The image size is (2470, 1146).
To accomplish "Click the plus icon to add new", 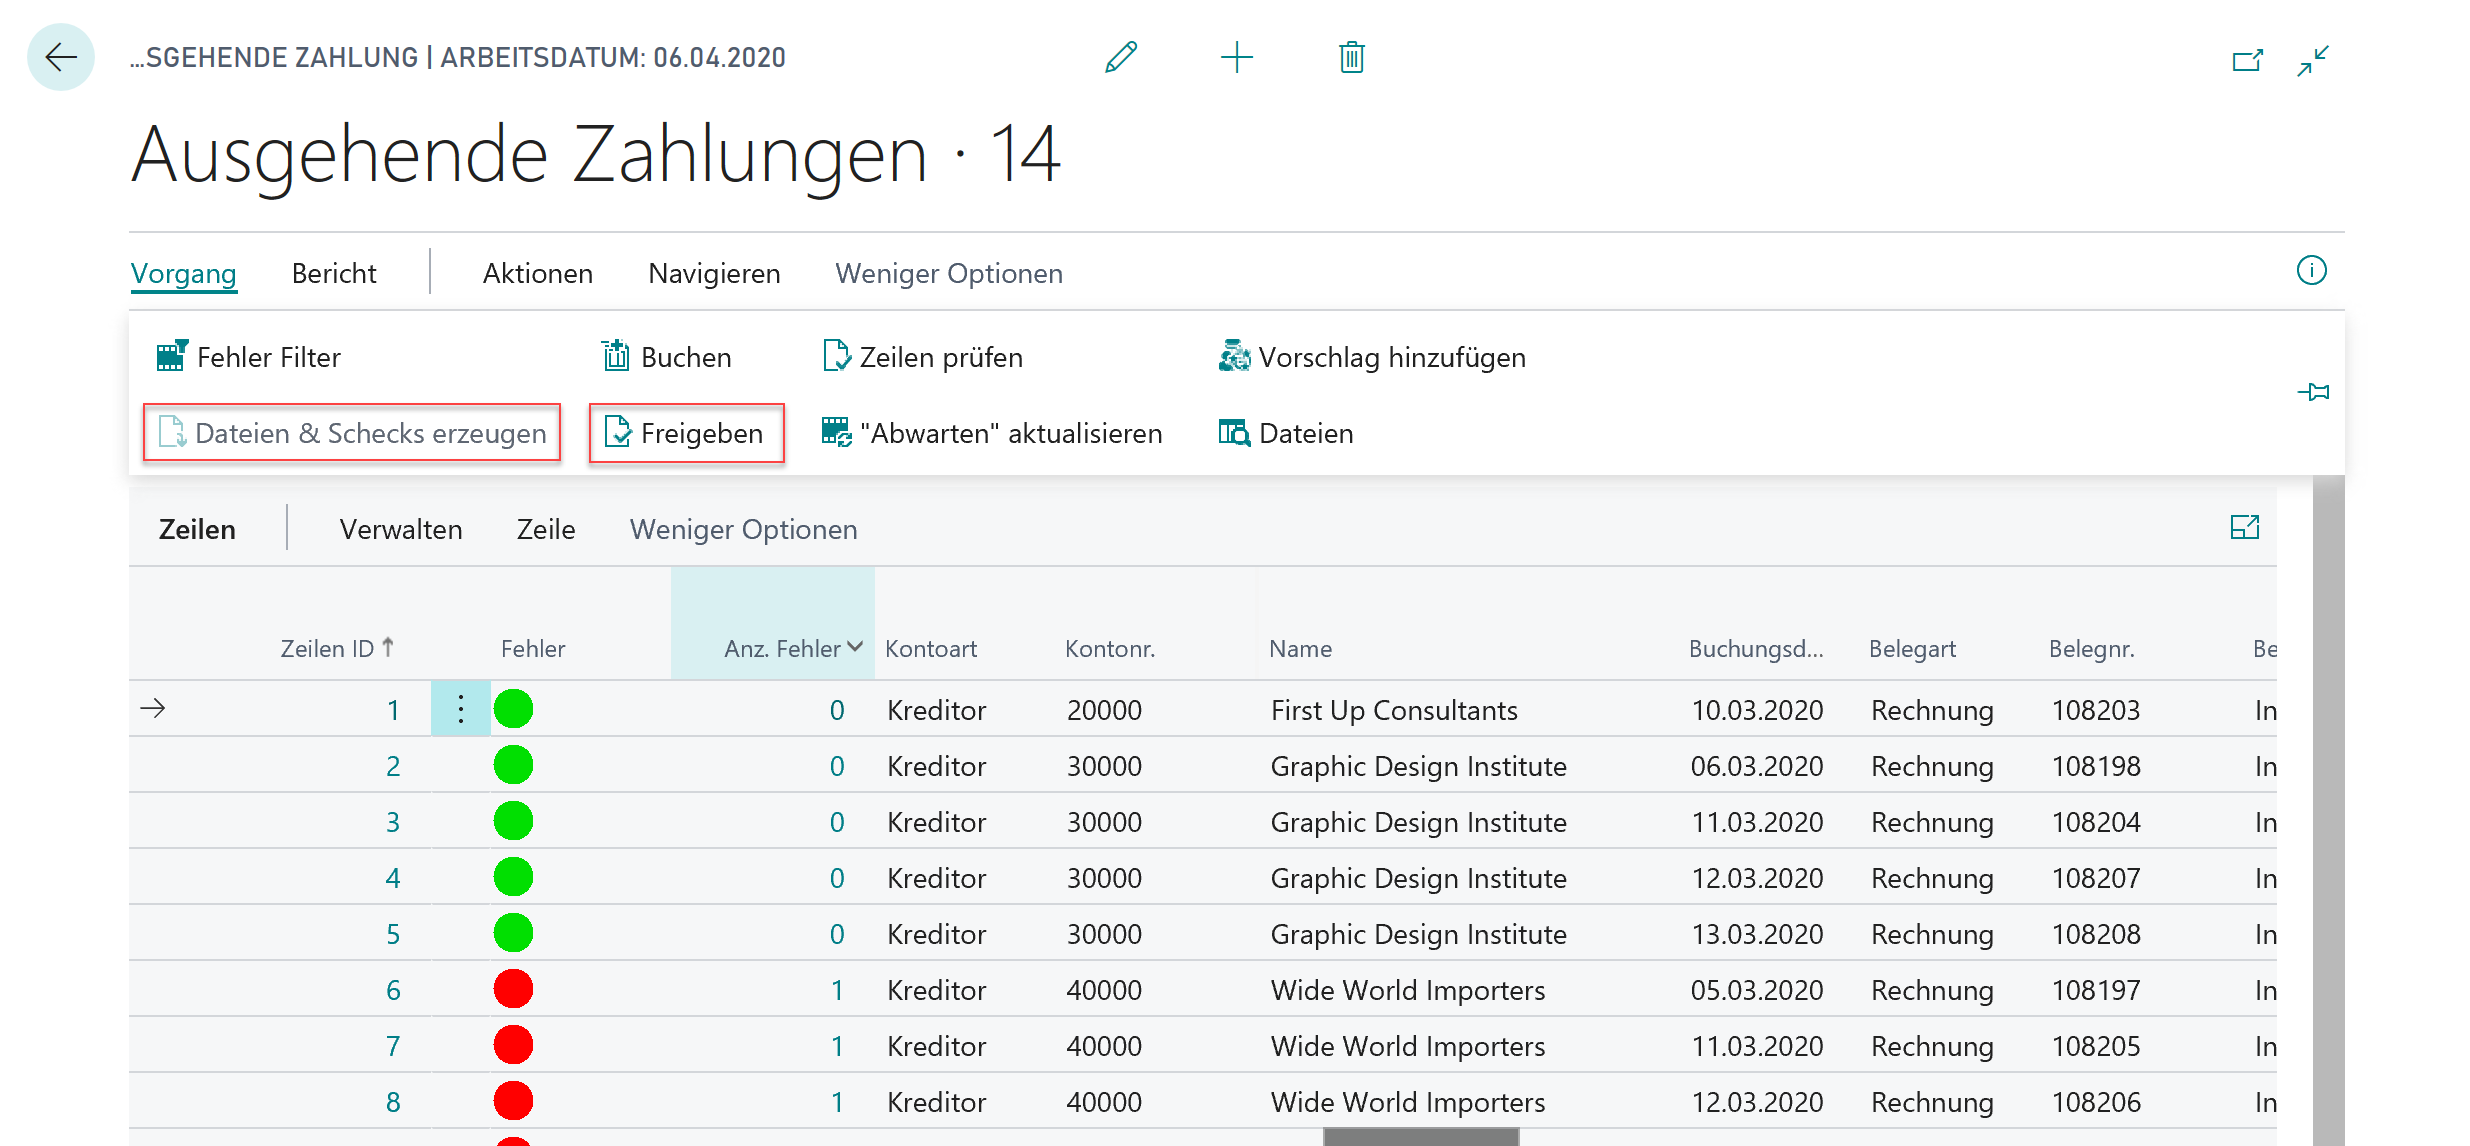I will [1237, 57].
